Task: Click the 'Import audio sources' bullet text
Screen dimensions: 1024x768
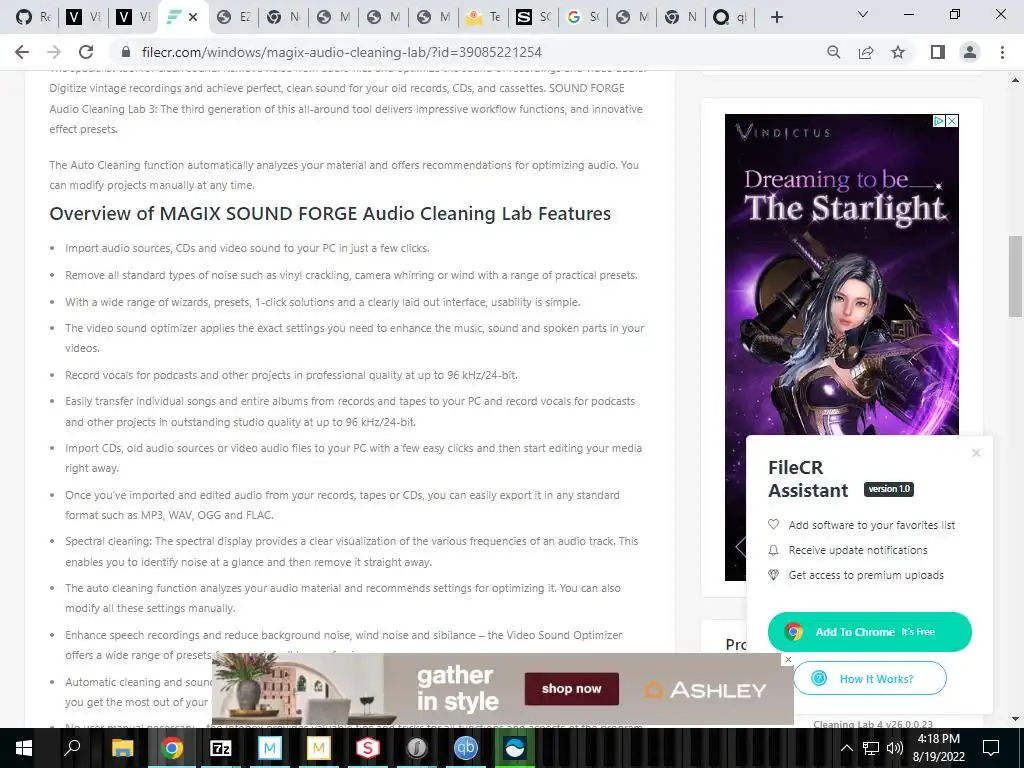Action: tap(247, 248)
